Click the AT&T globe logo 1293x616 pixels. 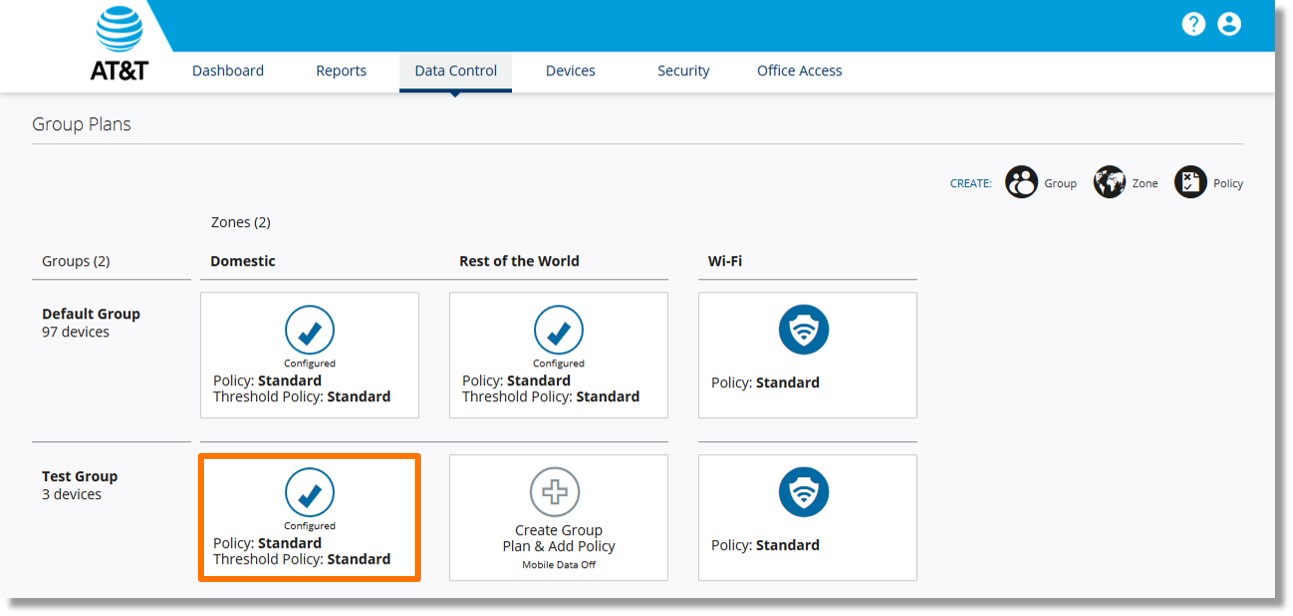119,29
